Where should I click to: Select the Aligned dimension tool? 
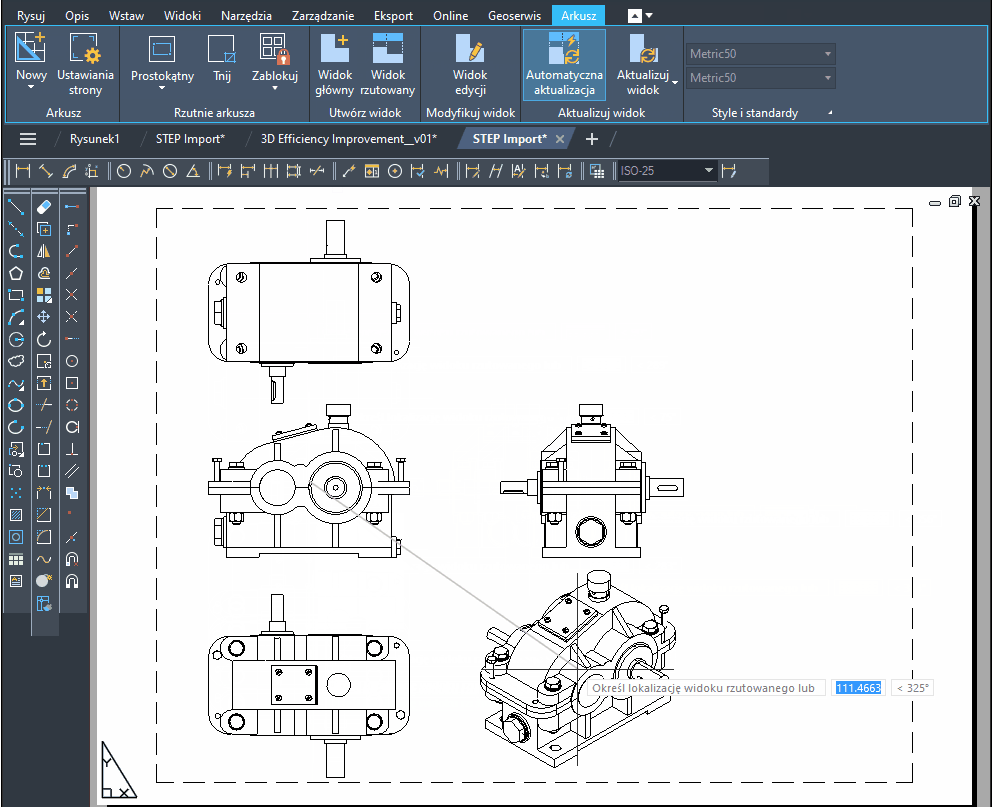pyautogui.click(x=46, y=171)
